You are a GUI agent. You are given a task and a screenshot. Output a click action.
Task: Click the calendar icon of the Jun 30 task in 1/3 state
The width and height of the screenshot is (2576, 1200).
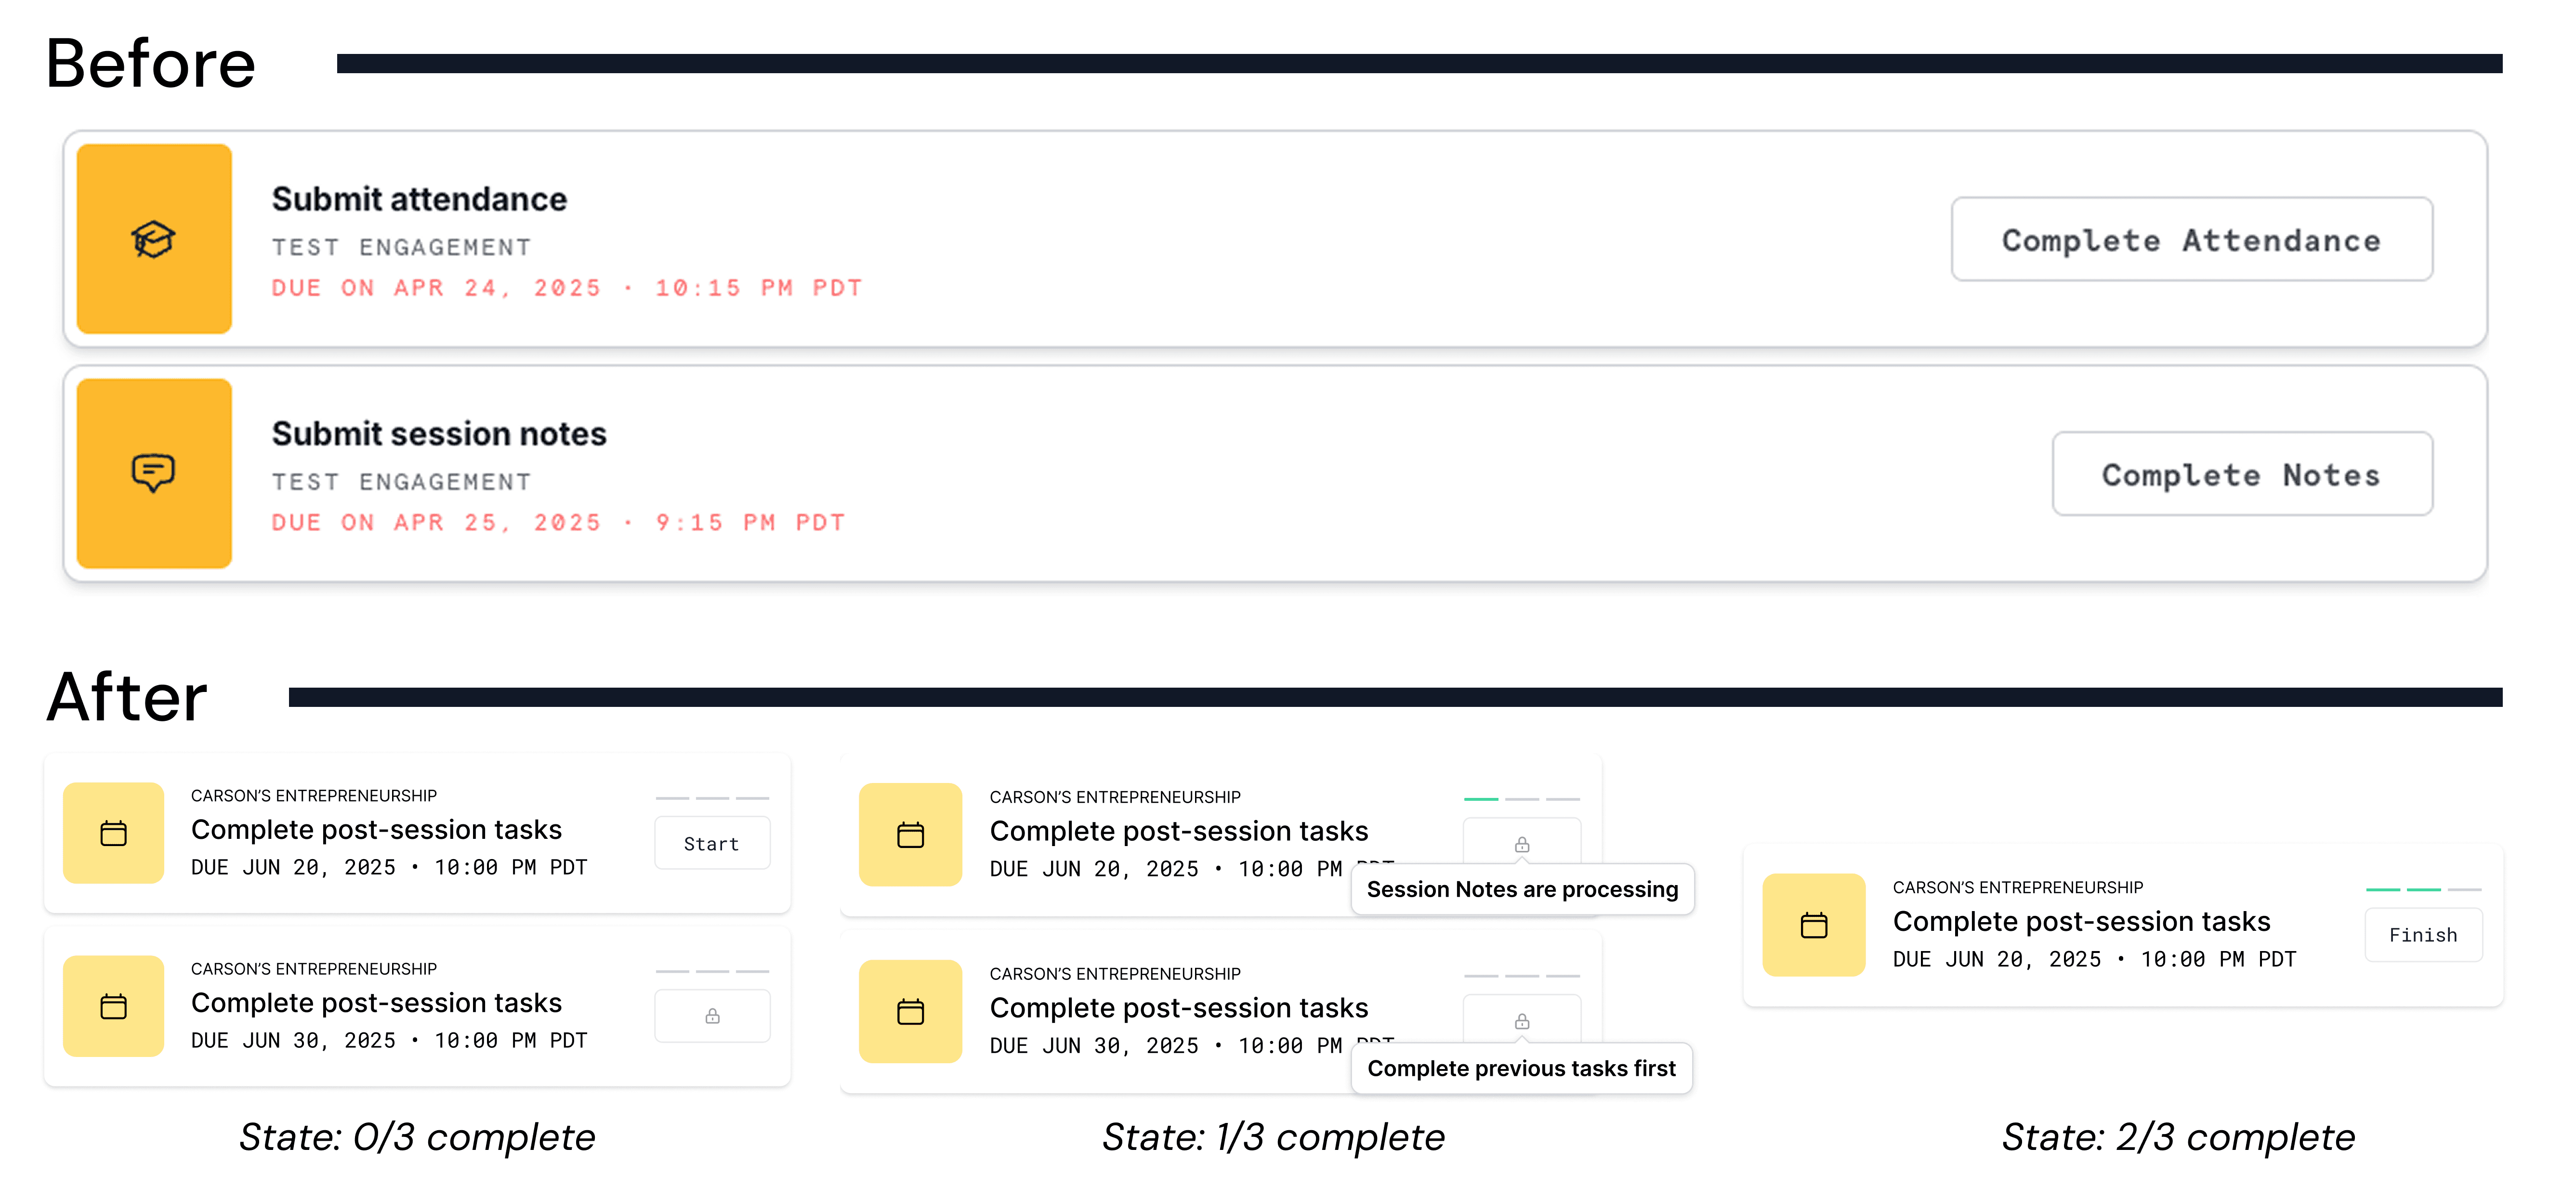click(910, 1012)
